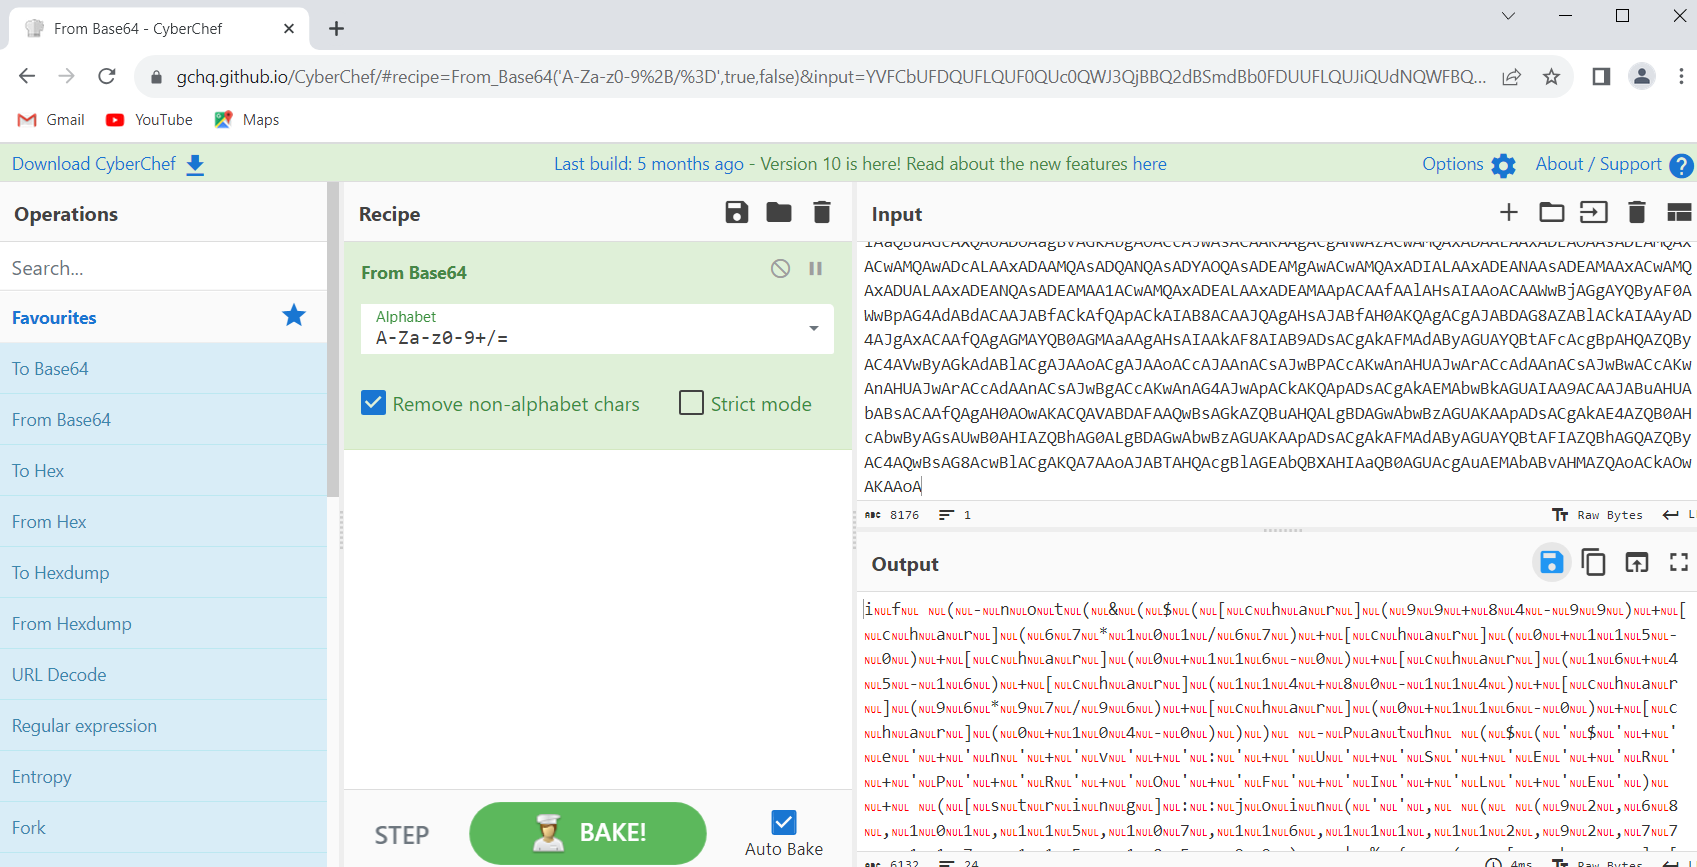Bookmark this page with the star
The image size is (1697, 867).
coord(1551,77)
